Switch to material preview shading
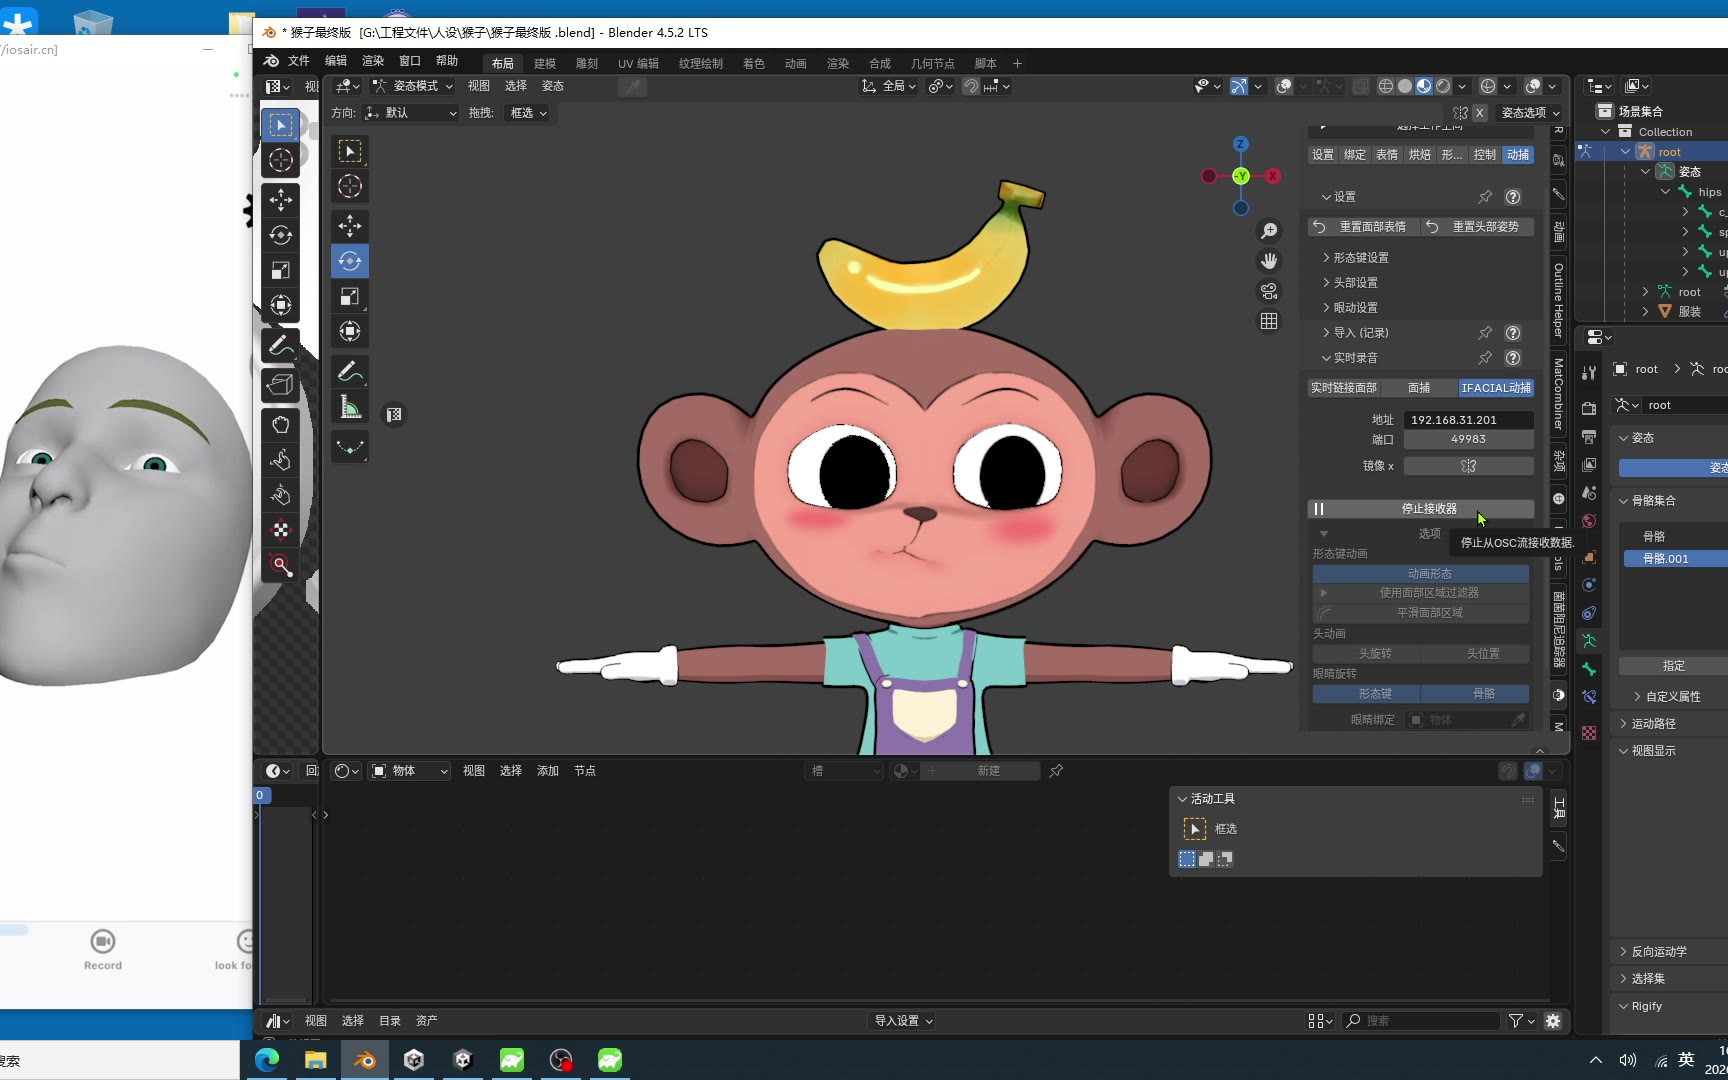 pos(1424,86)
